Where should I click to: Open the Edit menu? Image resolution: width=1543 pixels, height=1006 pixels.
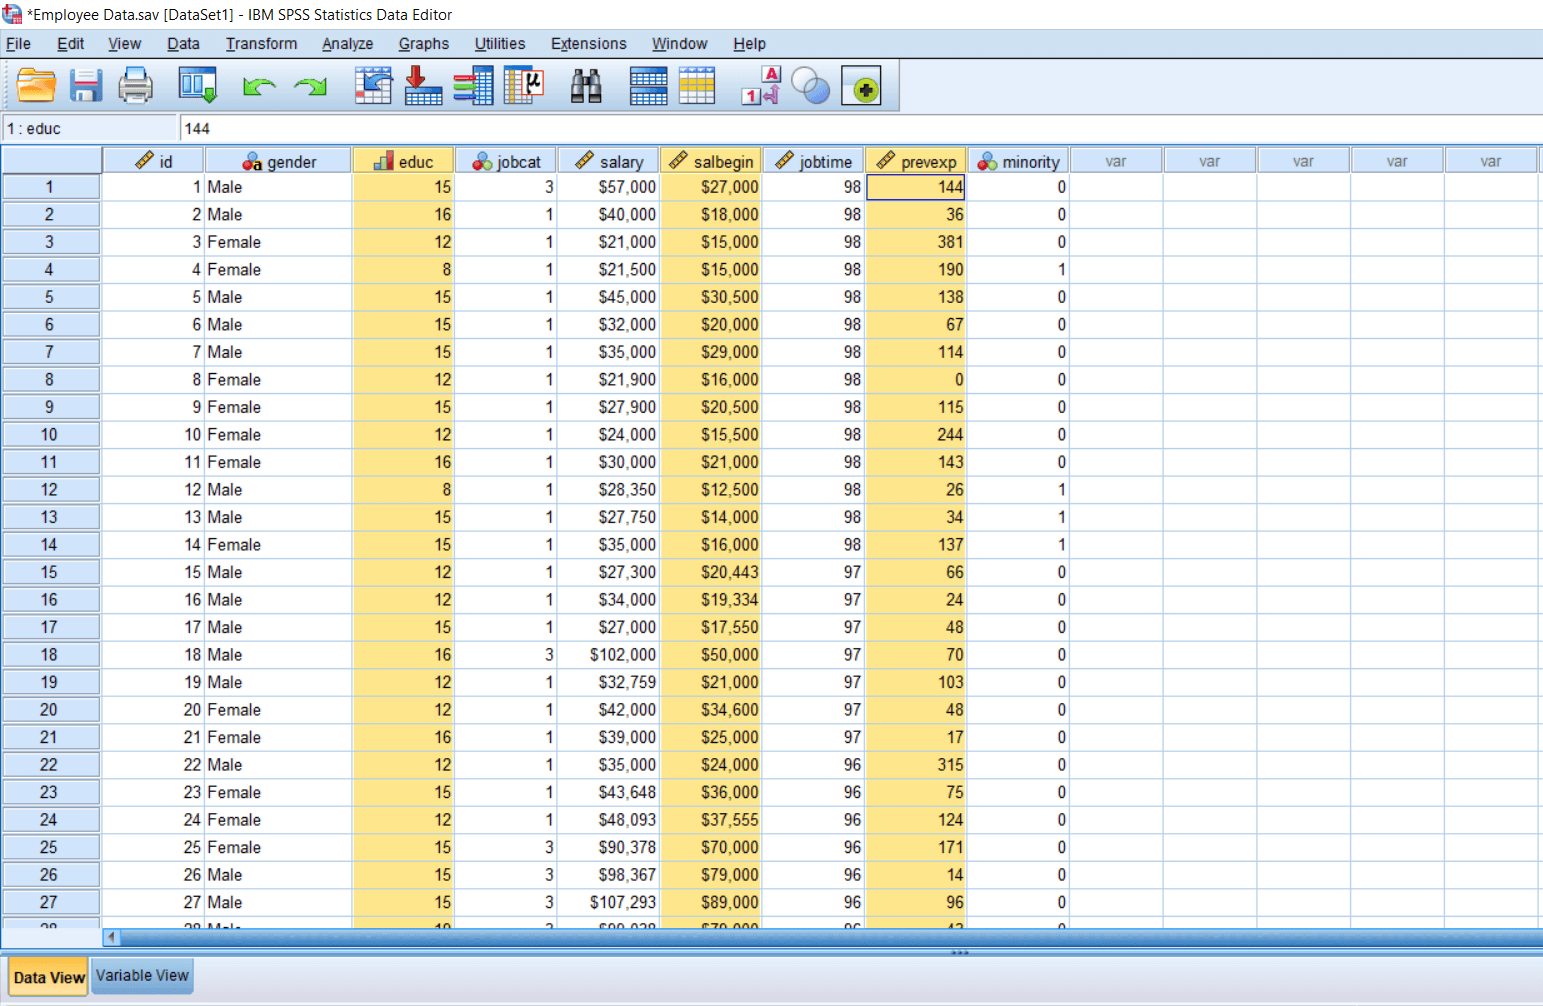tap(70, 44)
